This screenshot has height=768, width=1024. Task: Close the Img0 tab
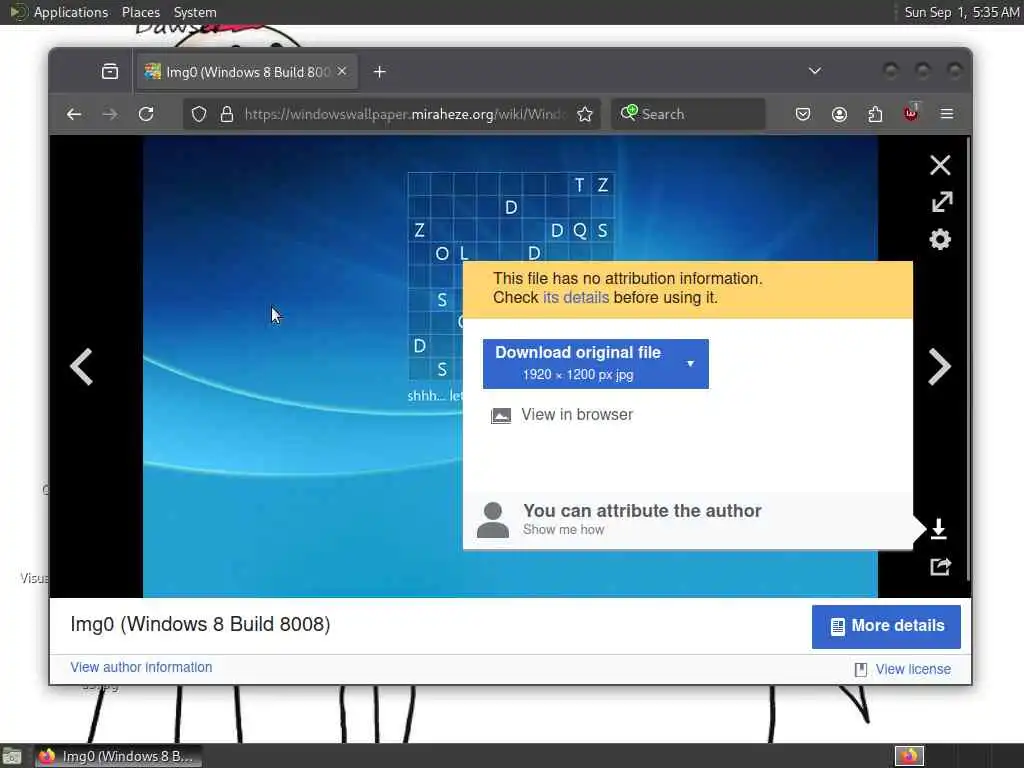click(x=342, y=71)
